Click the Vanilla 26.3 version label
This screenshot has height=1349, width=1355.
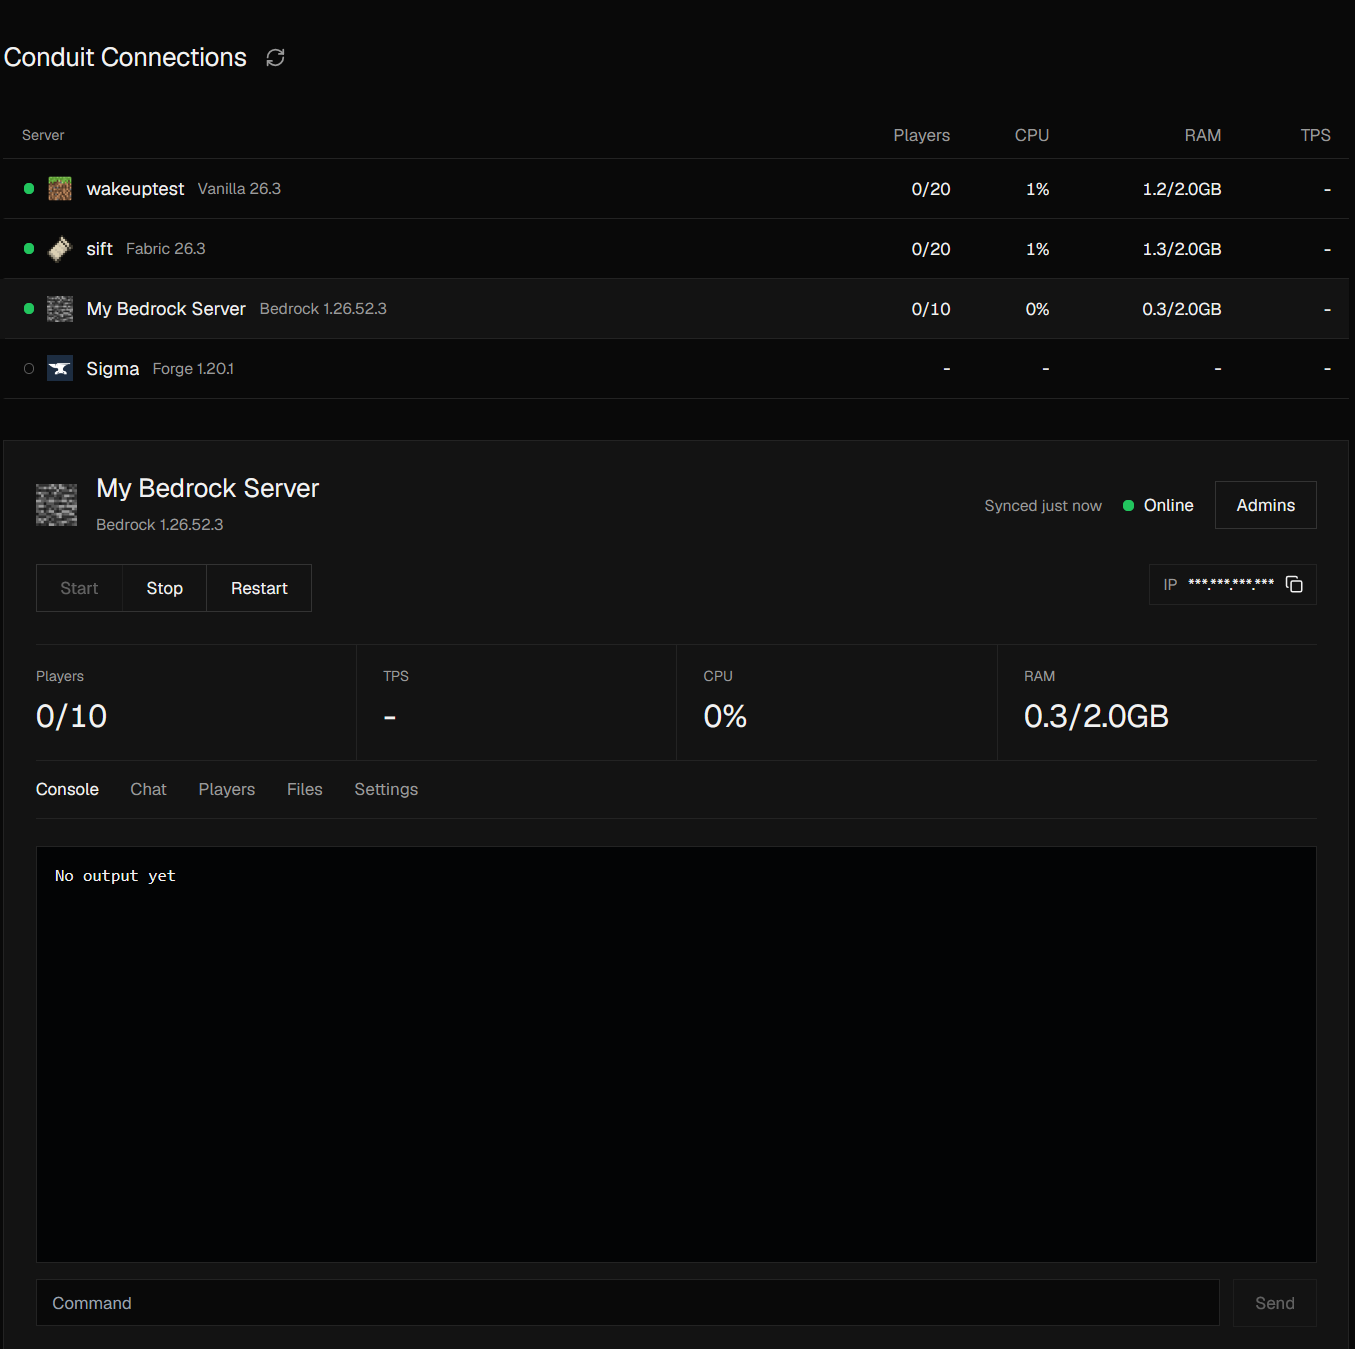coord(239,189)
